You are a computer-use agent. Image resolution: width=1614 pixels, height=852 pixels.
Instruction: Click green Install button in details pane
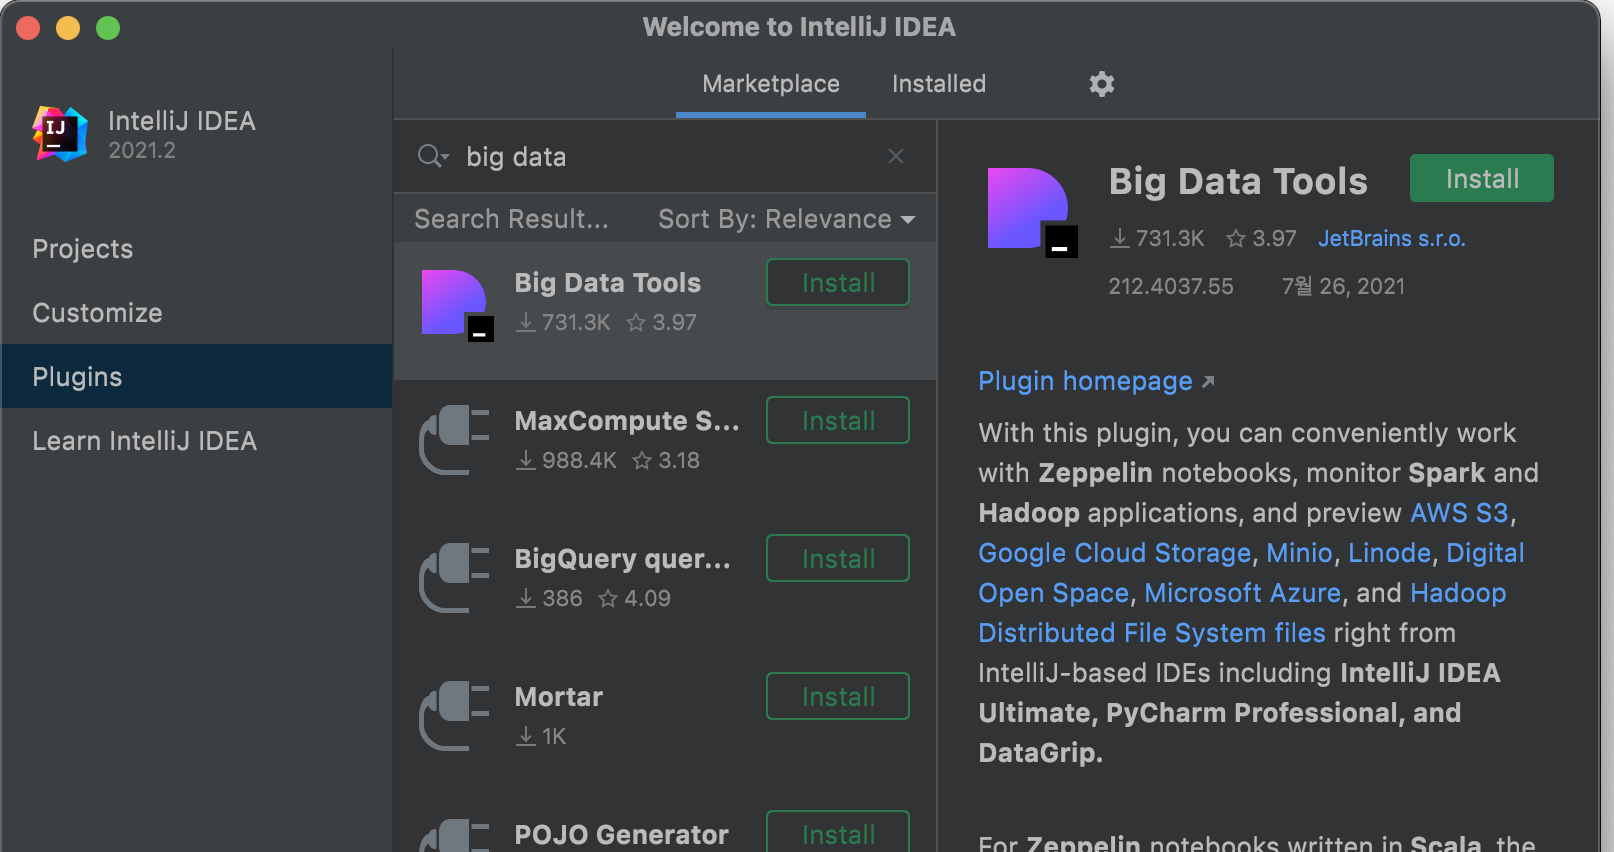[1482, 179]
